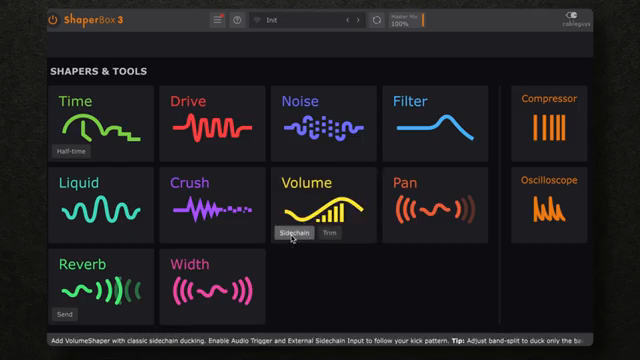Click the ShaperBox 3 title logo
Screen dimensions: 640x360
(93, 20)
